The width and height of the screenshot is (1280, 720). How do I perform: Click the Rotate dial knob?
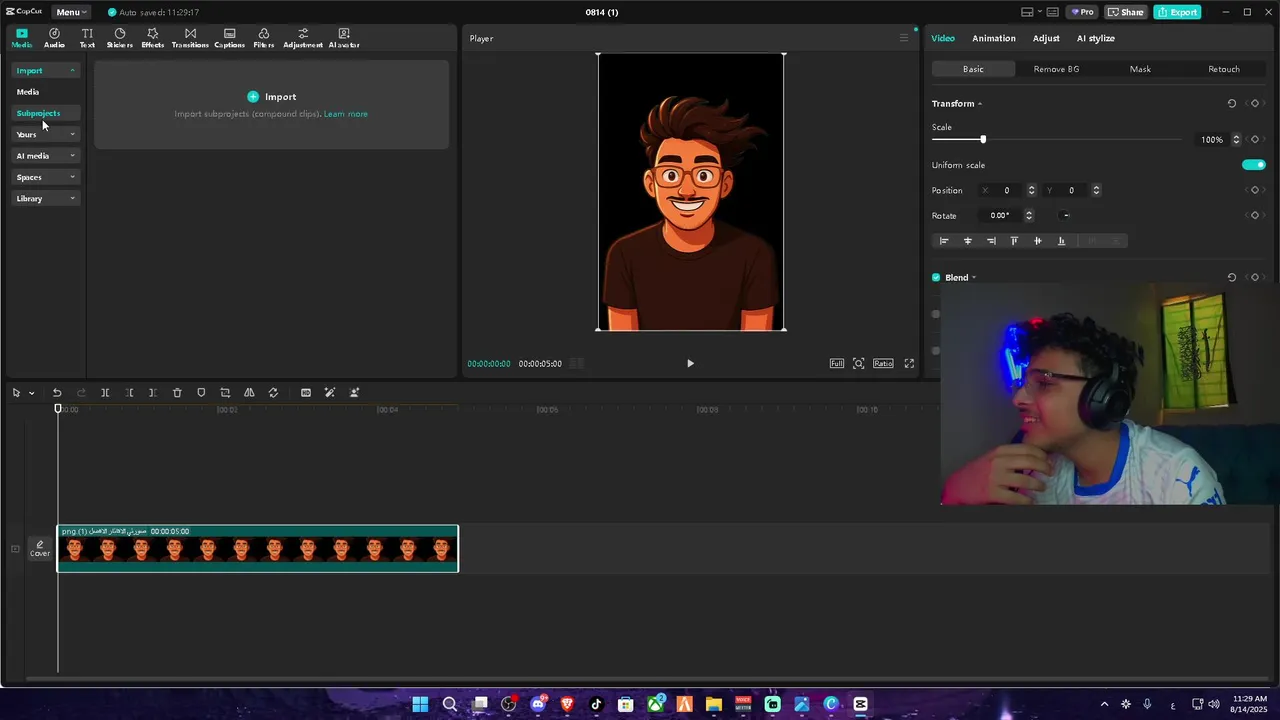tap(1066, 215)
